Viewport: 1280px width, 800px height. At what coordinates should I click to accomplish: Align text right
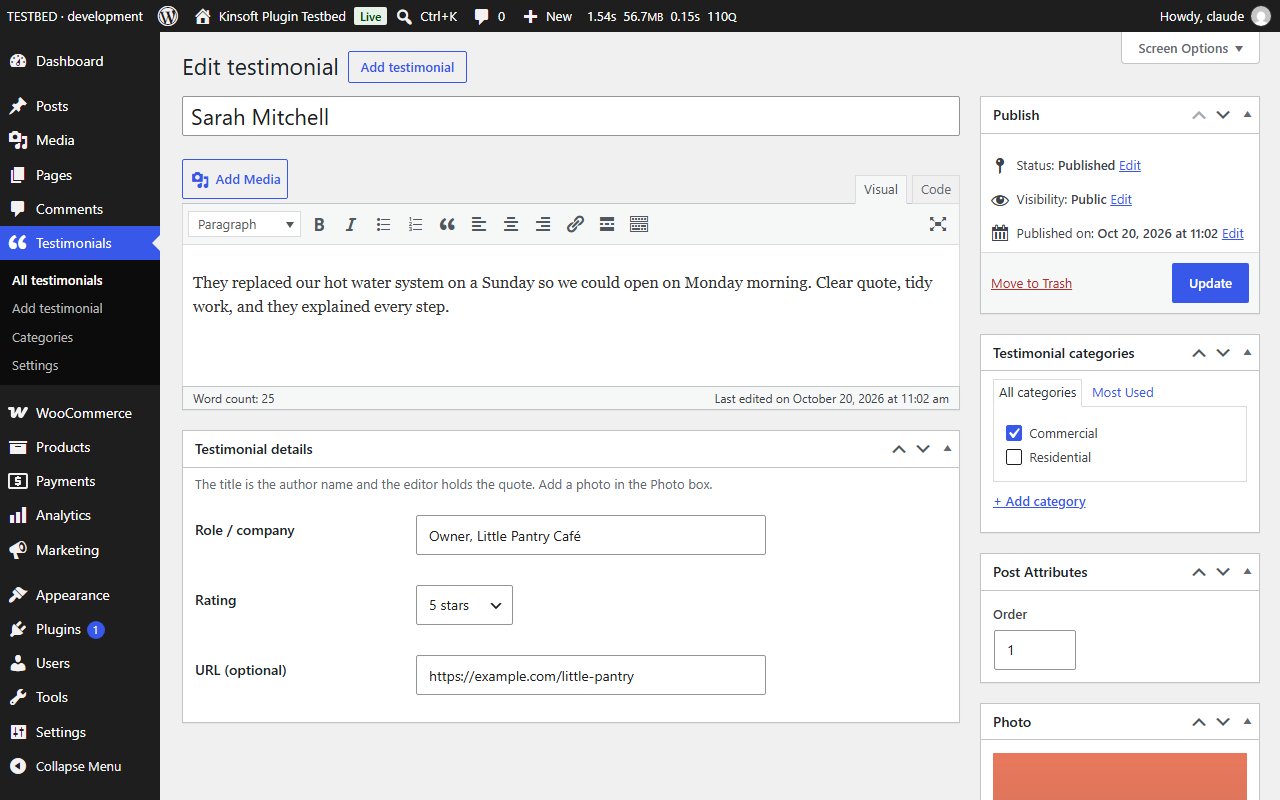click(543, 225)
